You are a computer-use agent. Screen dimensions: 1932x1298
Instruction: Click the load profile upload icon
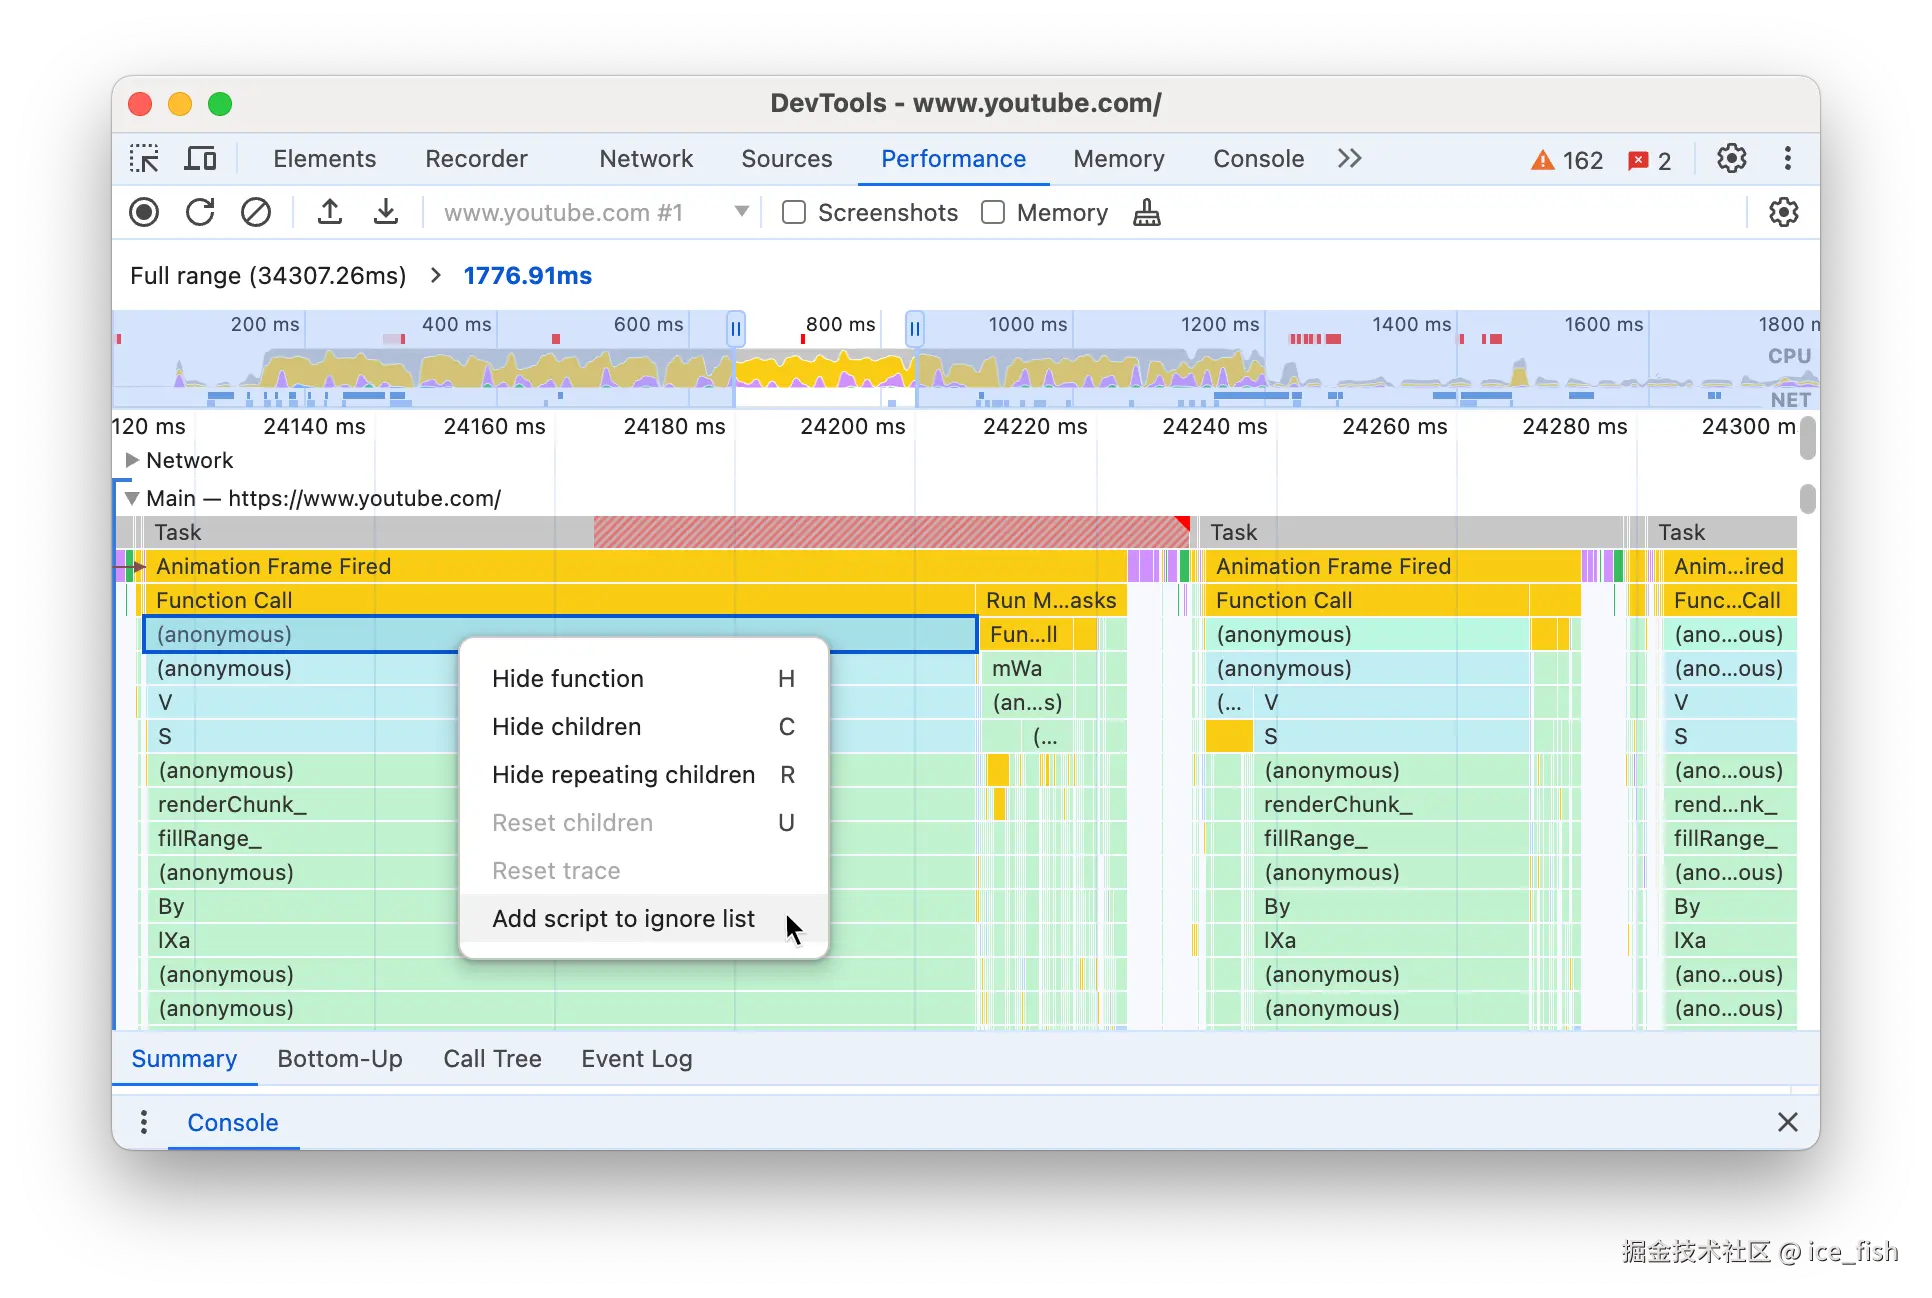click(330, 212)
